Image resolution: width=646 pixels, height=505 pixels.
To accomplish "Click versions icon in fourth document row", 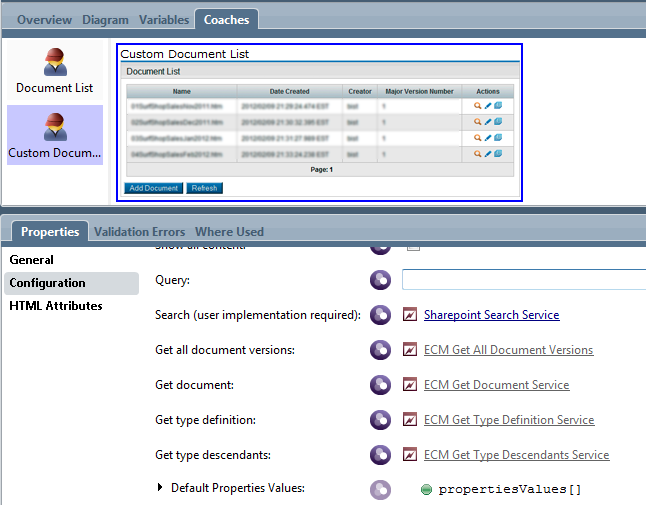I will pos(498,154).
